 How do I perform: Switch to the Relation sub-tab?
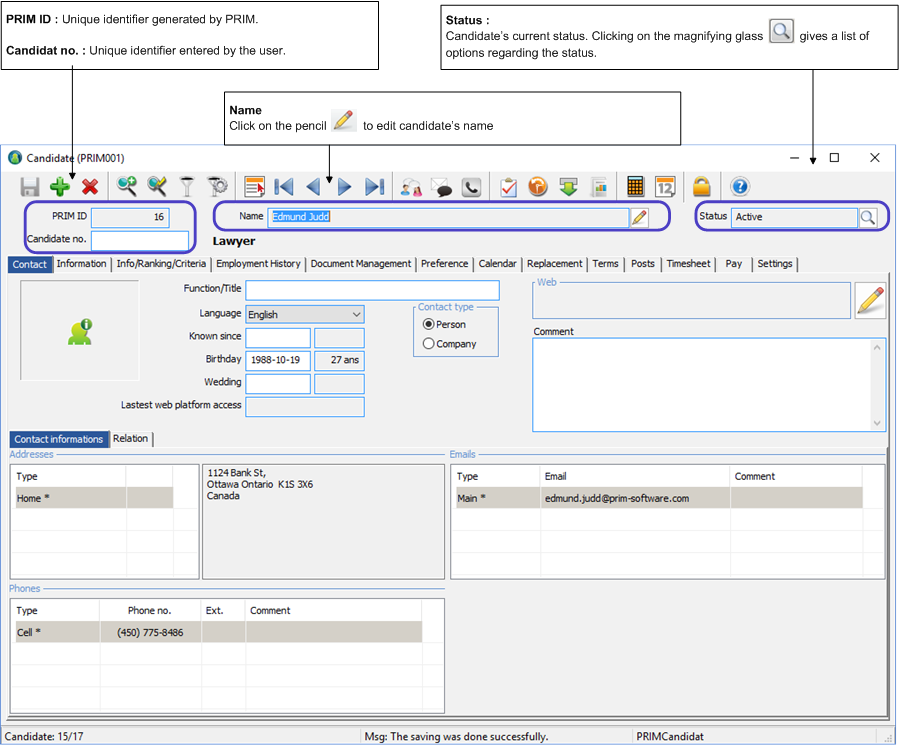pyautogui.click(x=130, y=439)
